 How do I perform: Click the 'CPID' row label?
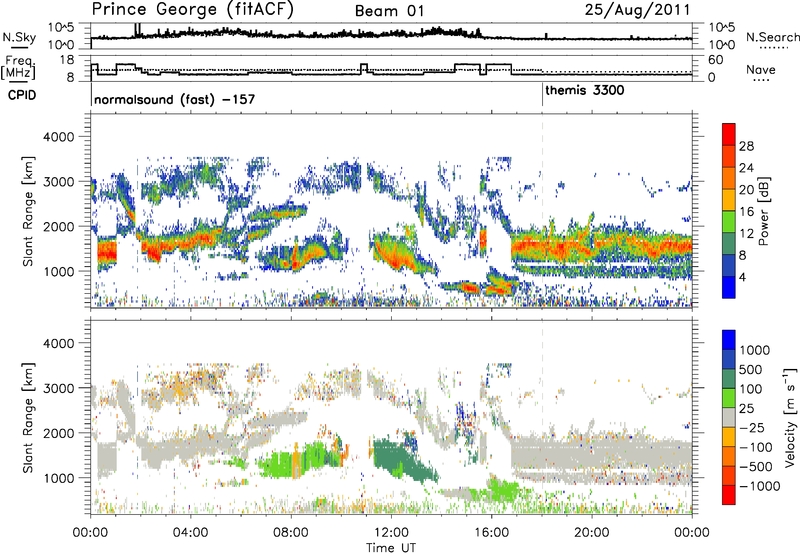[22, 95]
